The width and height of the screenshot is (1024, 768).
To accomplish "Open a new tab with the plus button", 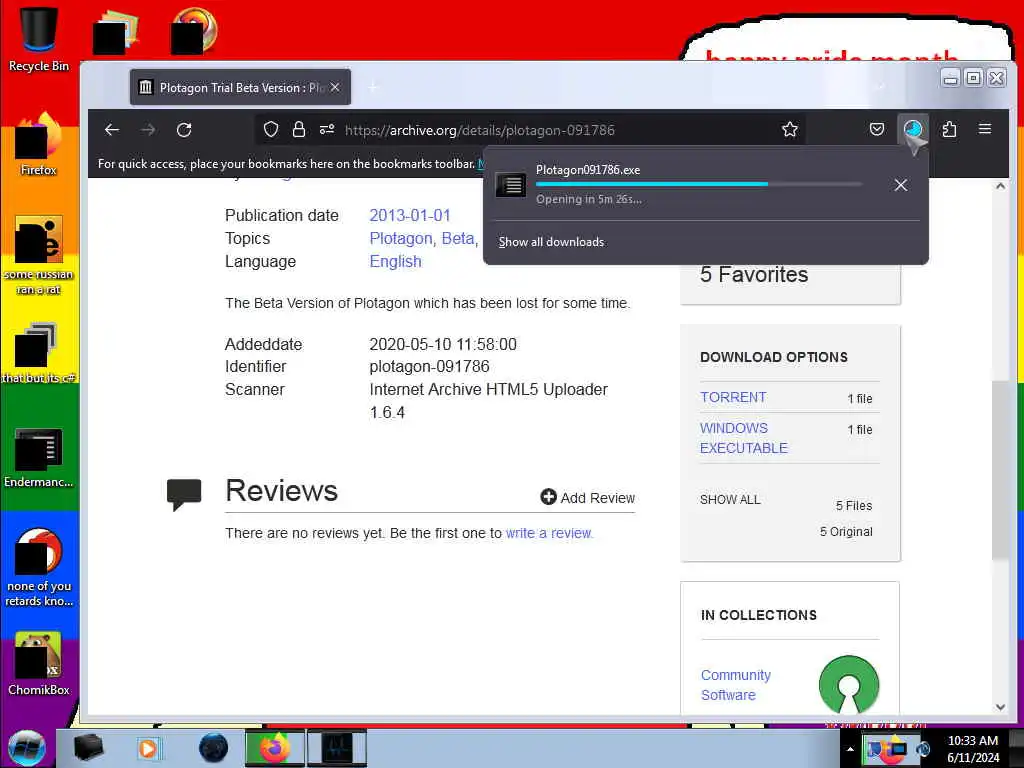I will [374, 87].
